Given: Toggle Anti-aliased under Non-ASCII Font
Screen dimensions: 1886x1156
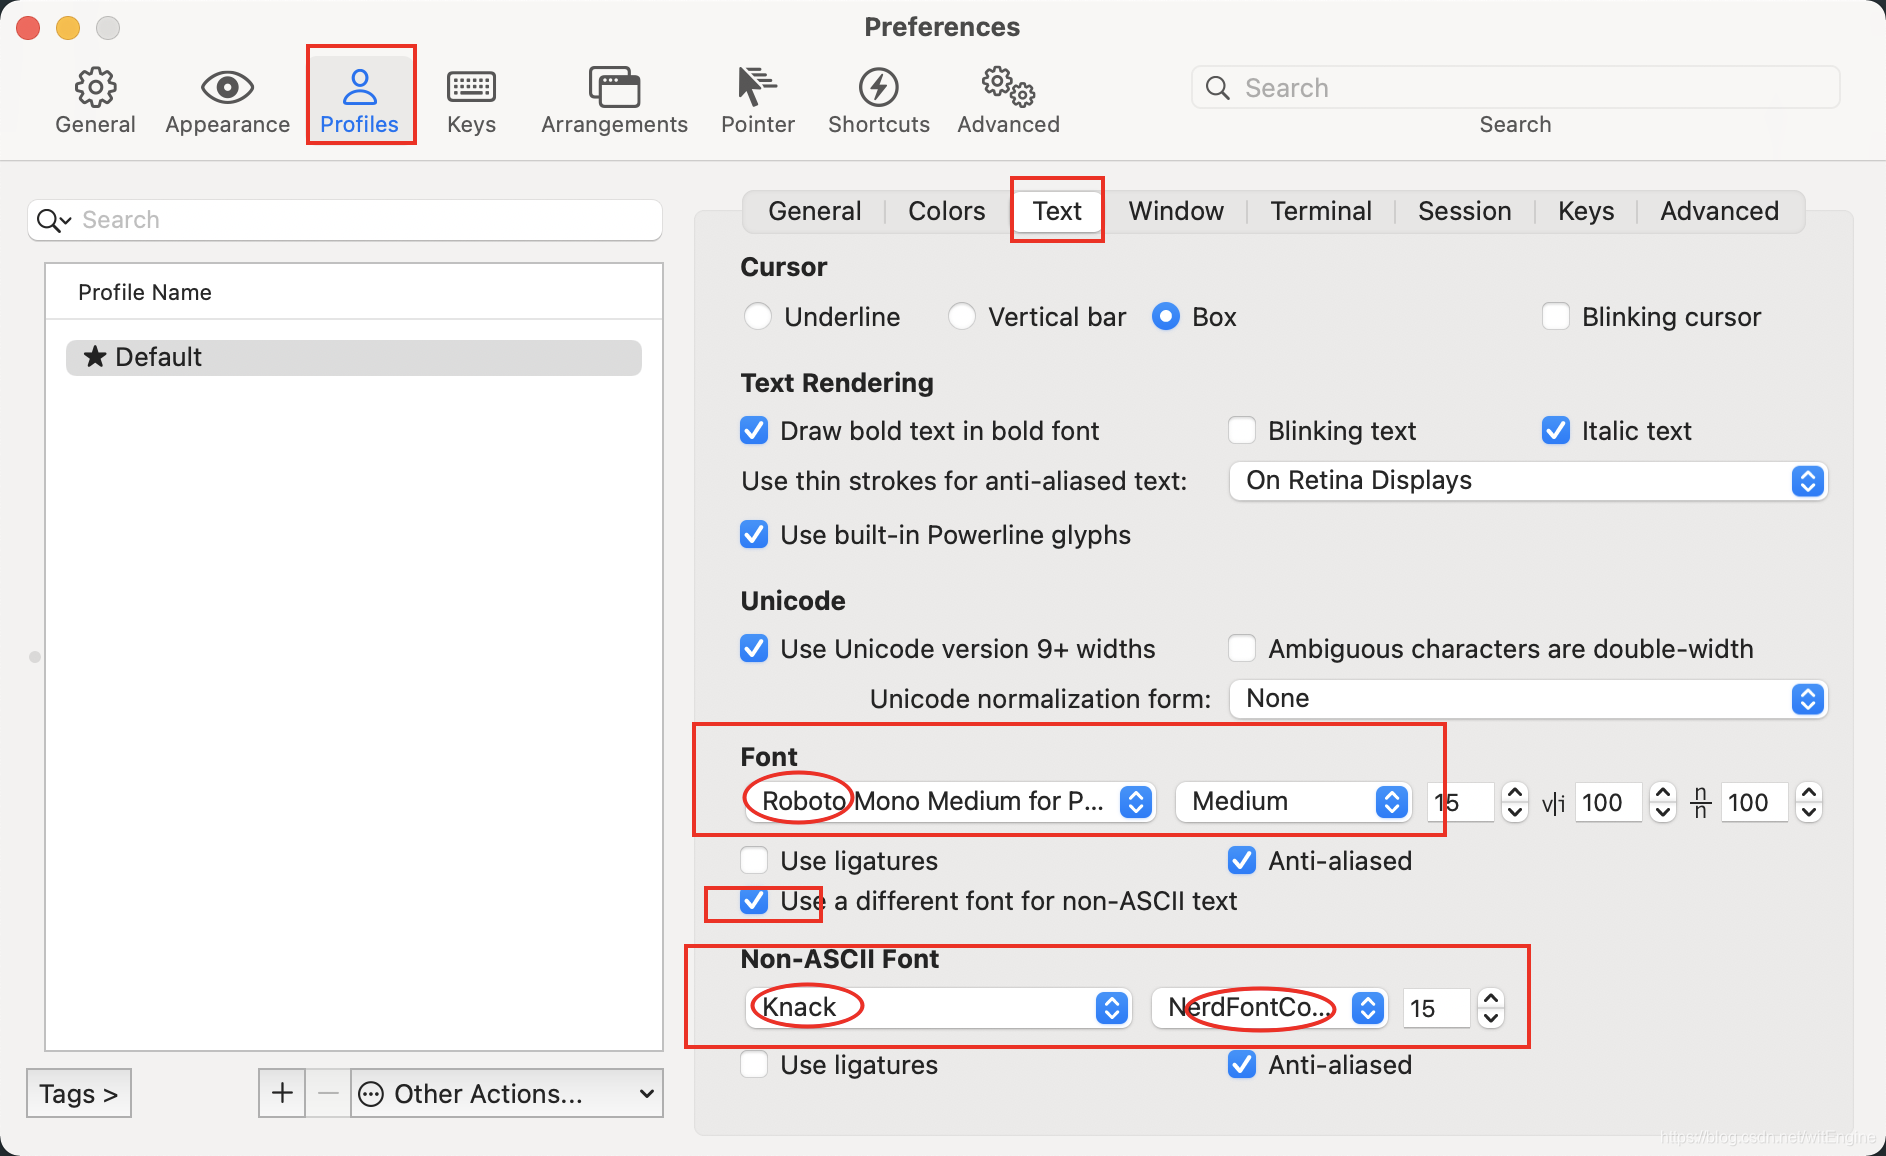Looking at the screenshot, I should [1242, 1065].
